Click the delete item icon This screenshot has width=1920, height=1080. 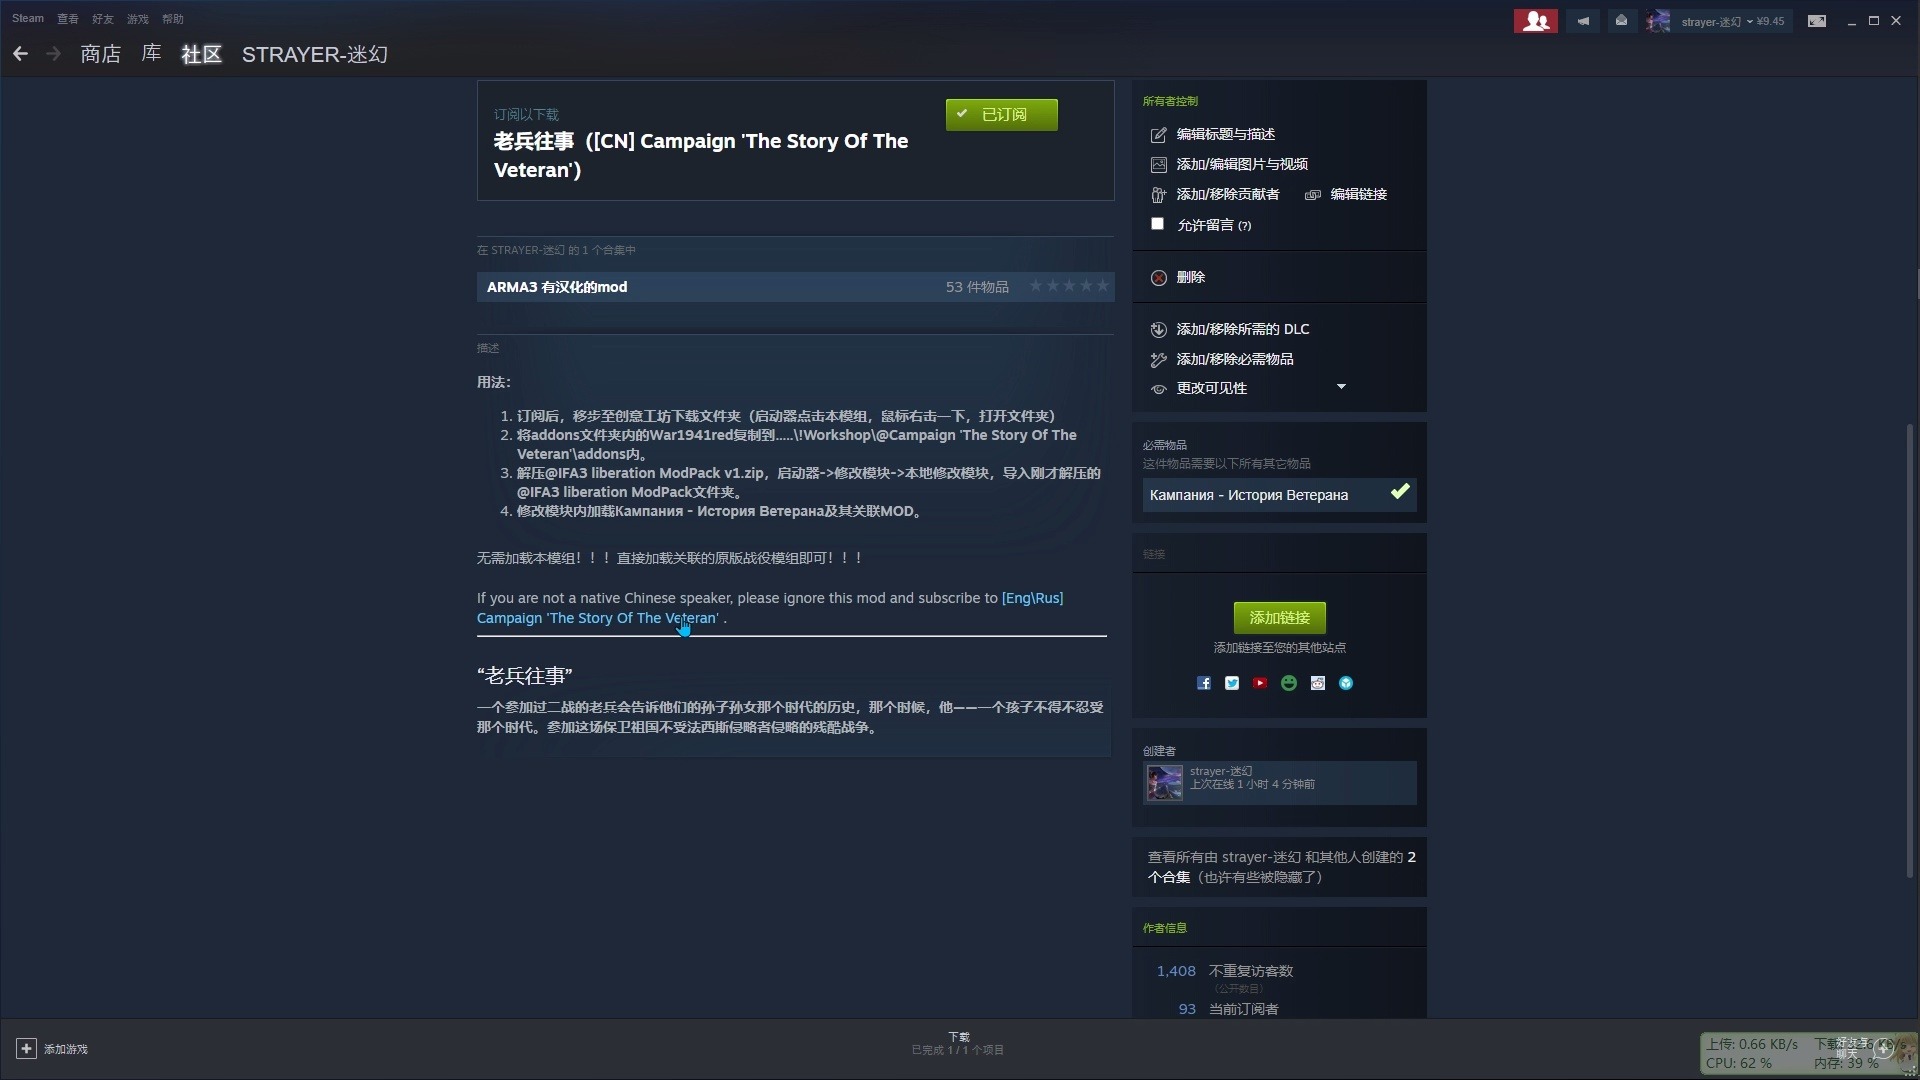1158,278
